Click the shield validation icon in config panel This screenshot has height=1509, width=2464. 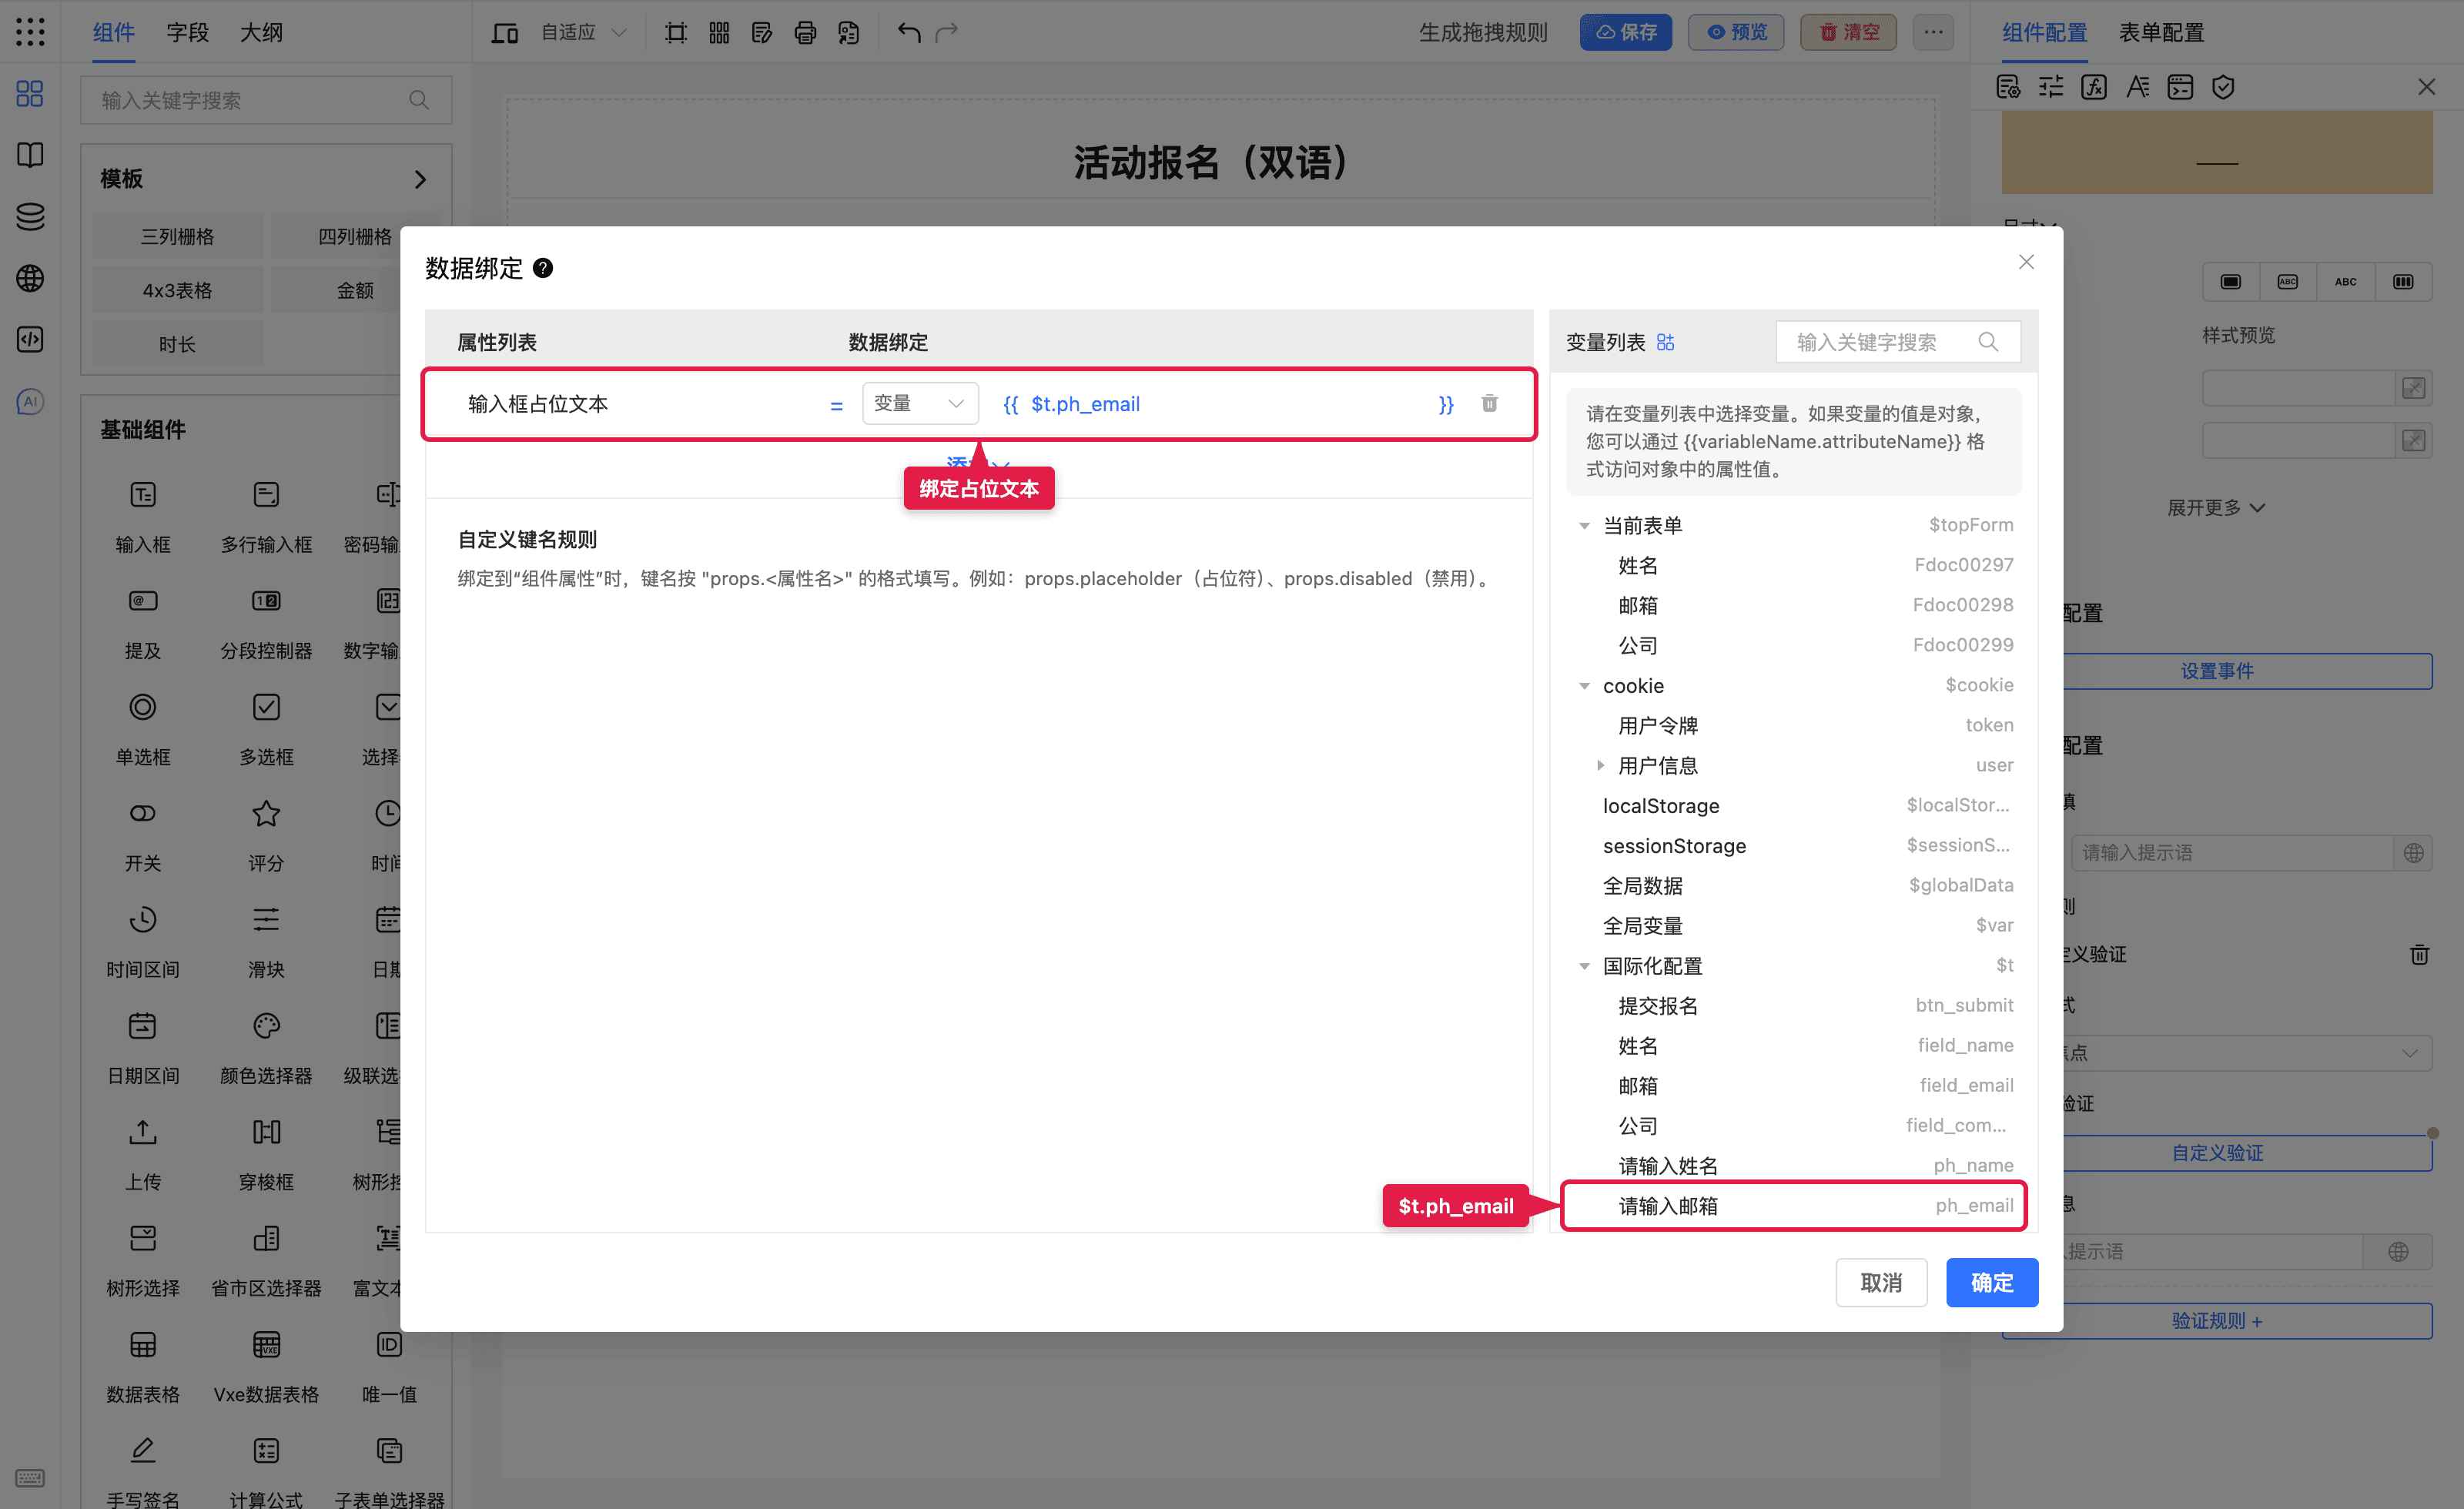(x=2223, y=87)
